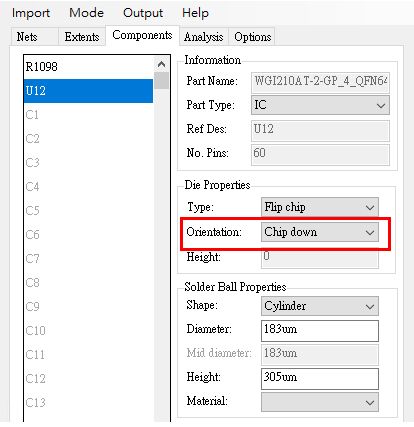Open the Solder Ball Shape dropdown
Screen dimensions: 414x427
(x=320, y=306)
